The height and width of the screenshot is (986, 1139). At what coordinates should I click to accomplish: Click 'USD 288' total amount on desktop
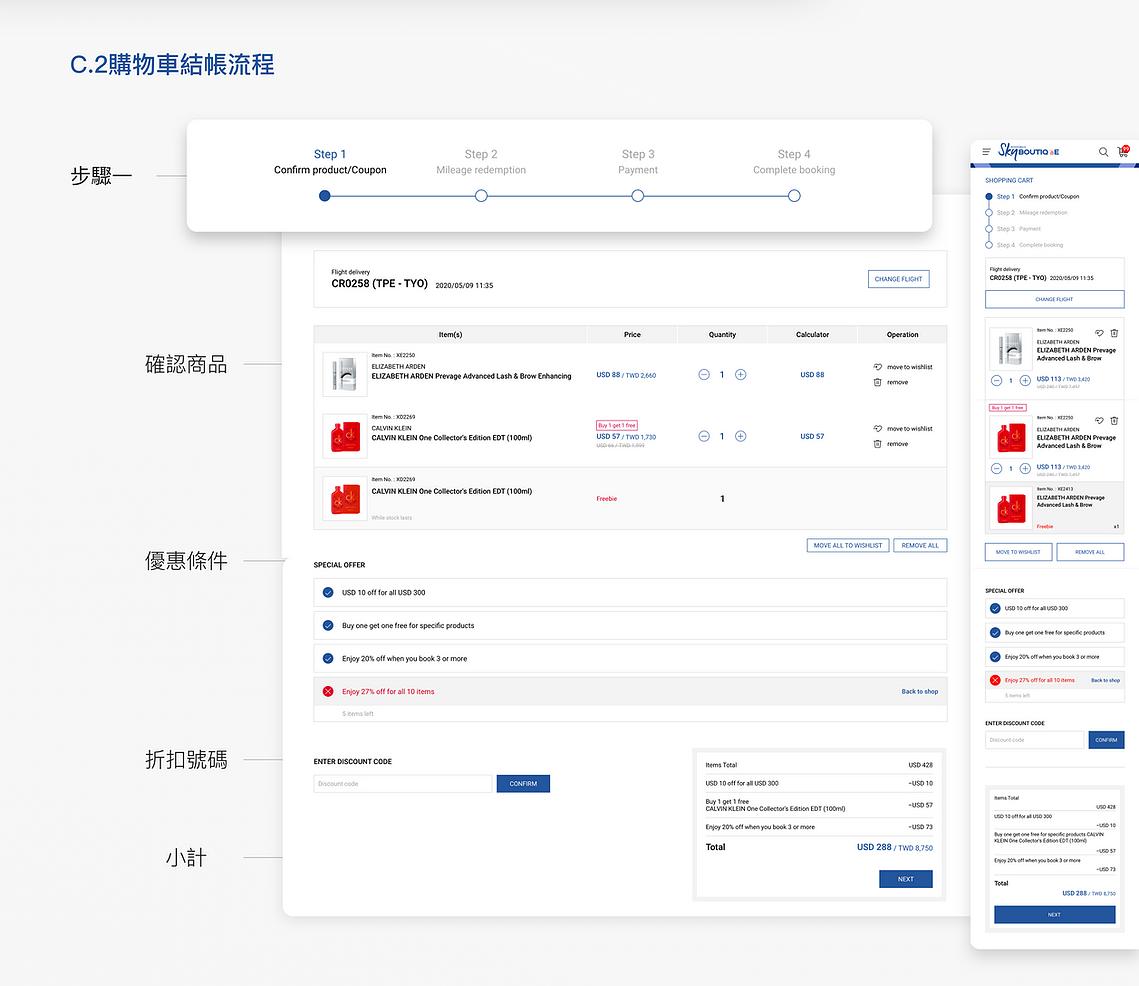tap(874, 847)
